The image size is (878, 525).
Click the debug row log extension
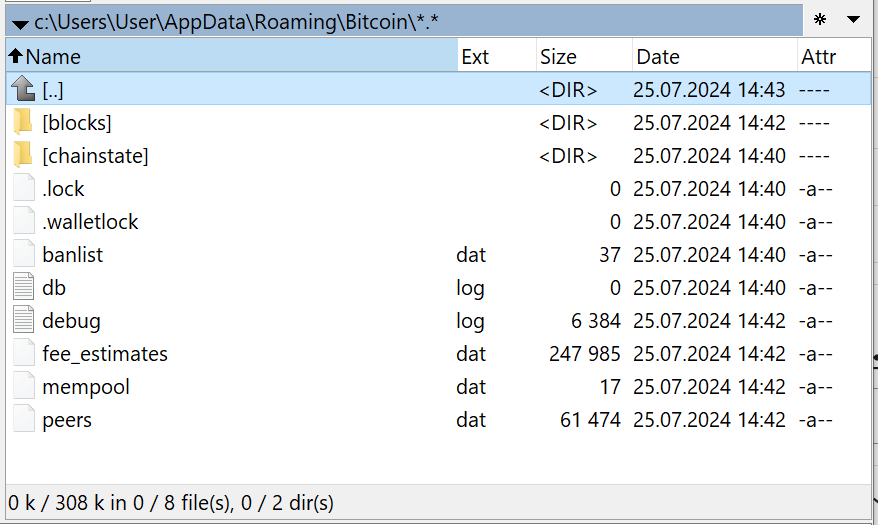[470, 321]
